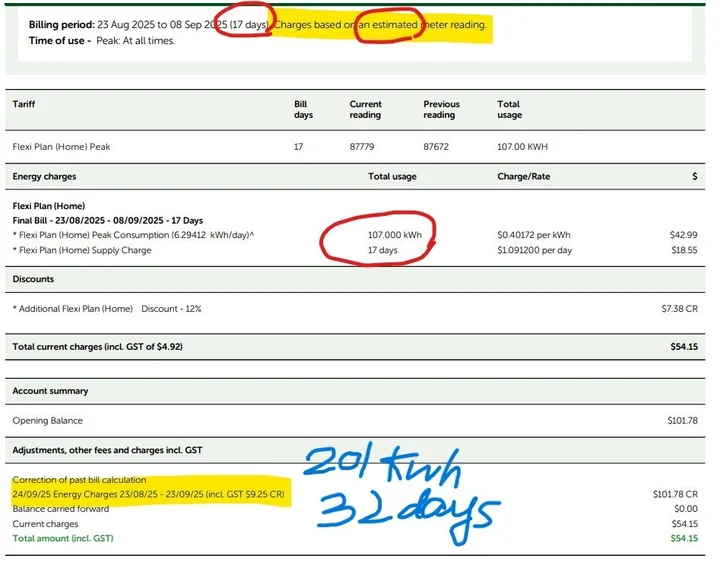Click the current reading value 87779
720x562 pixels.
pyautogui.click(x=363, y=147)
